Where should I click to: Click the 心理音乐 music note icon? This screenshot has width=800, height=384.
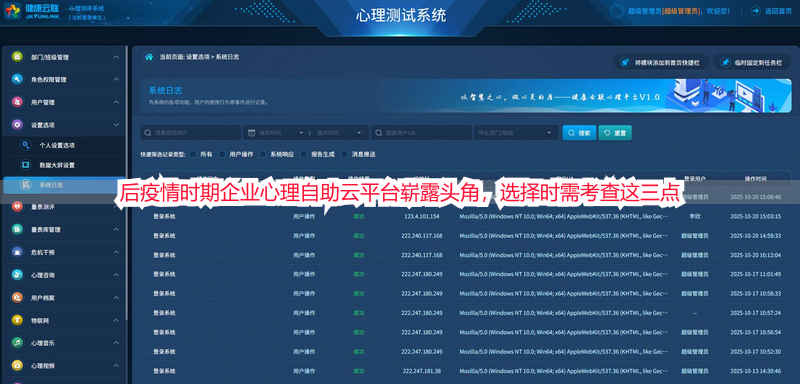(17, 343)
